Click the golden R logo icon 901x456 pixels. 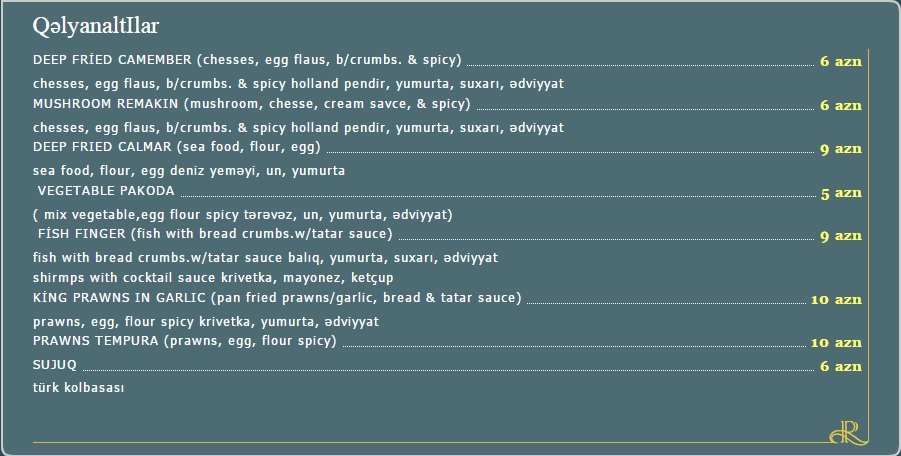point(848,432)
